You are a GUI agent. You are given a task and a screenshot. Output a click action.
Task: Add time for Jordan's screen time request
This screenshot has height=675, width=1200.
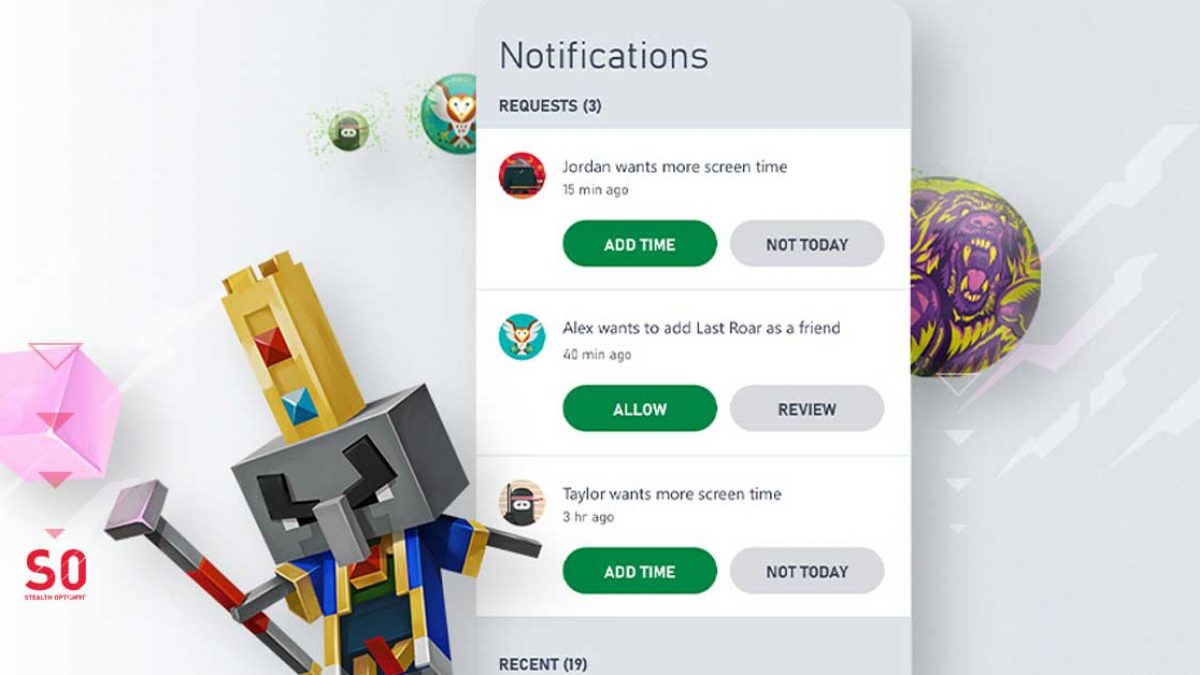(x=640, y=244)
